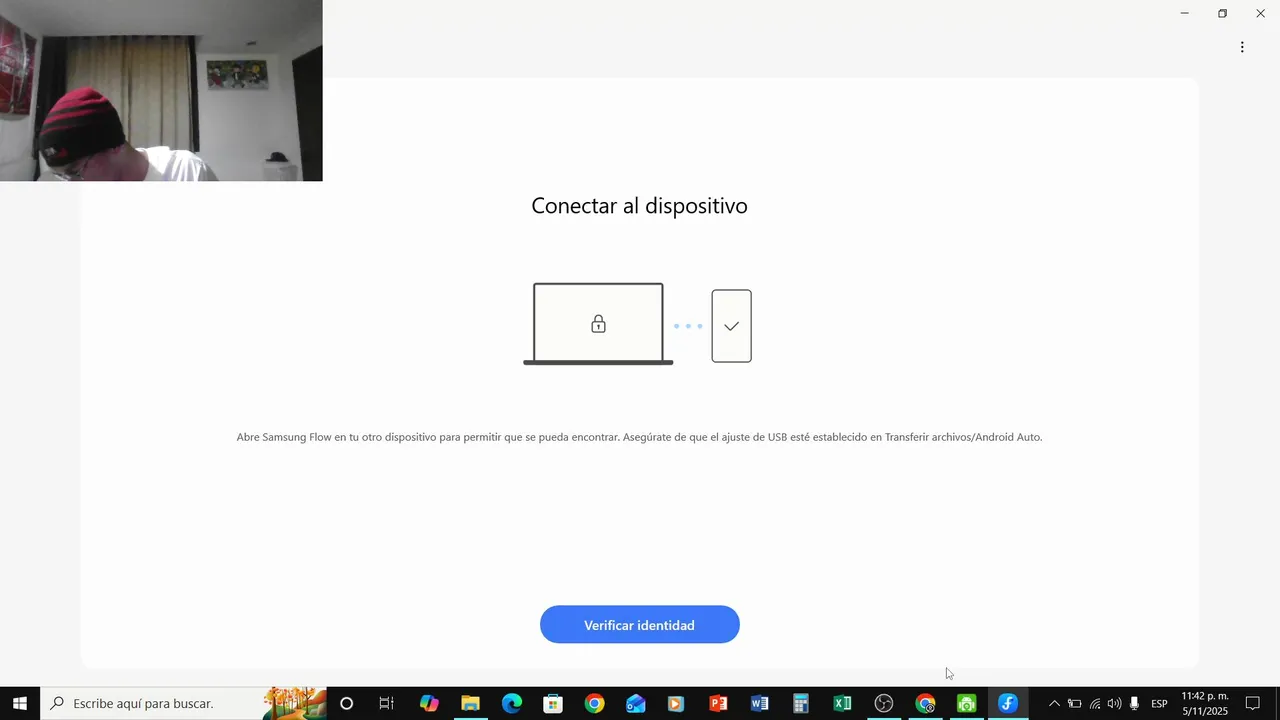This screenshot has width=1280, height=720.
Task: Open Copilot from the taskbar
Action: pyautogui.click(x=429, y=704)
